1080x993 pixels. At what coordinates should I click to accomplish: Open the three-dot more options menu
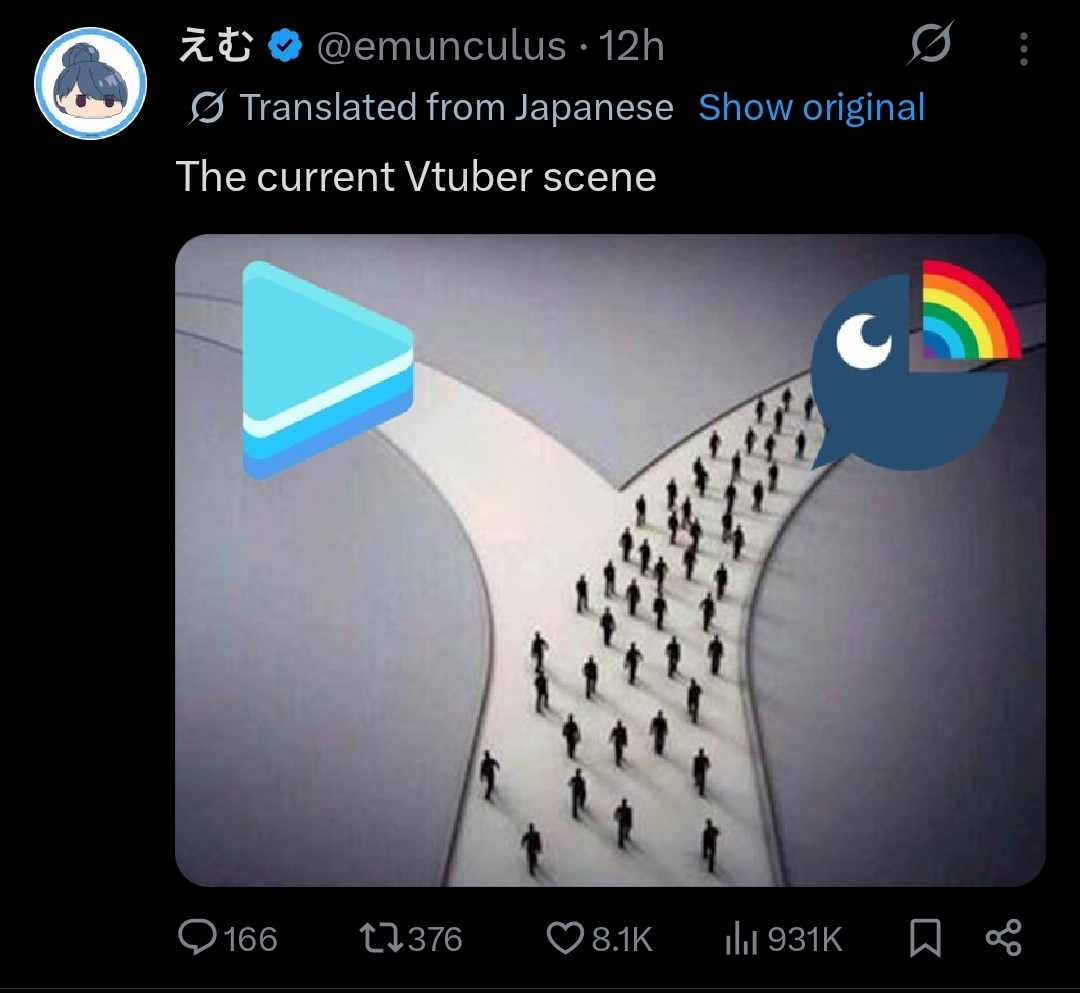click(1024, 49)
